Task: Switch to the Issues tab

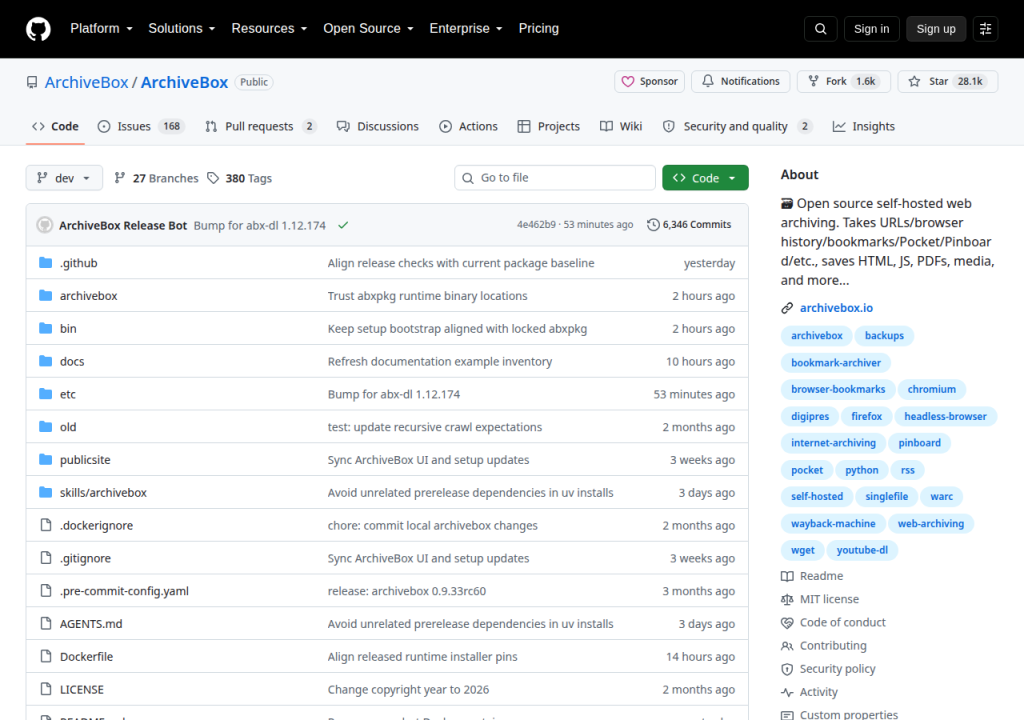Action: (x=141, y=126)
